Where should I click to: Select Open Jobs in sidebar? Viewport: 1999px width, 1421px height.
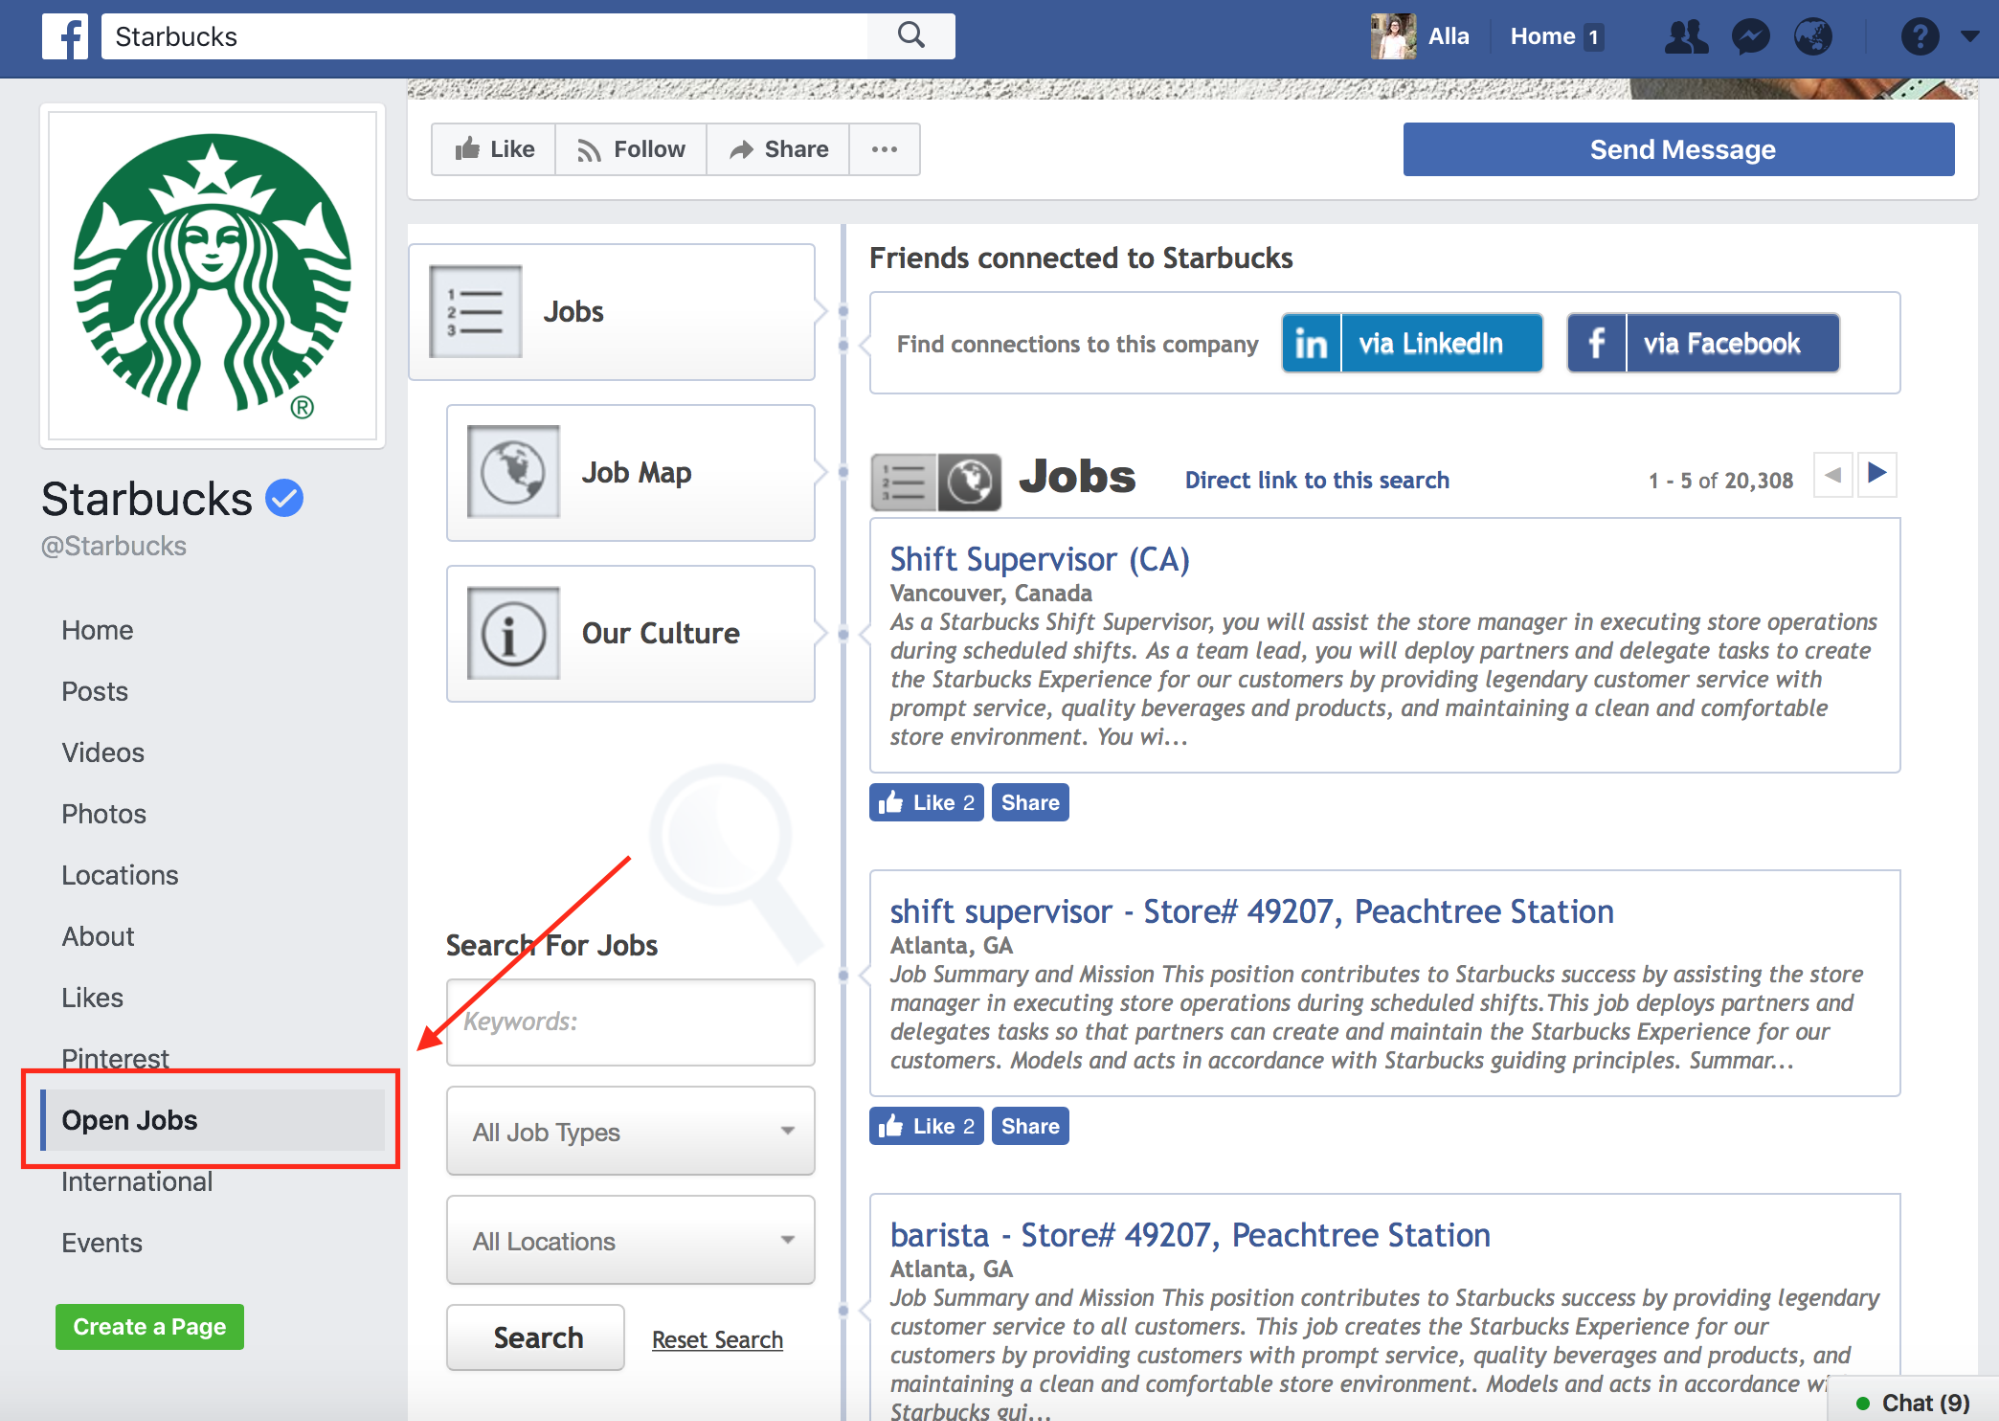pos(212,1120)
